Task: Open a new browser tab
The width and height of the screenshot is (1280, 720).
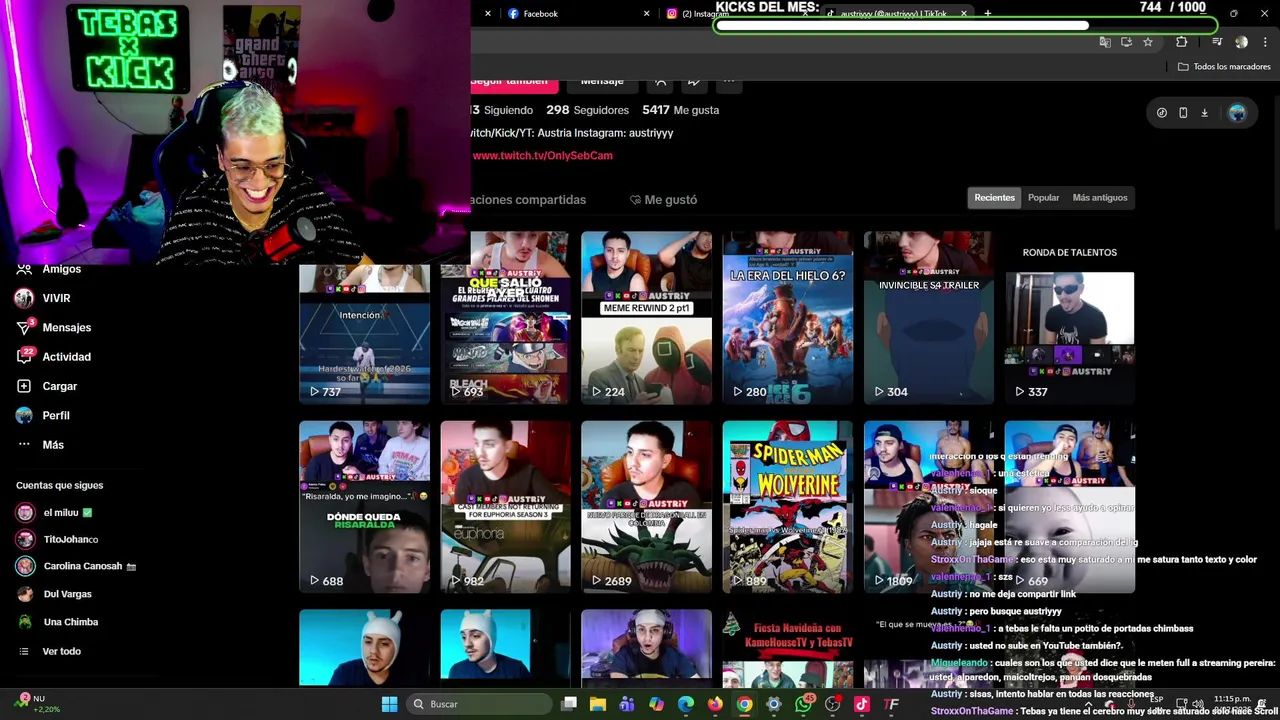Action: click(x=987, y=14)
